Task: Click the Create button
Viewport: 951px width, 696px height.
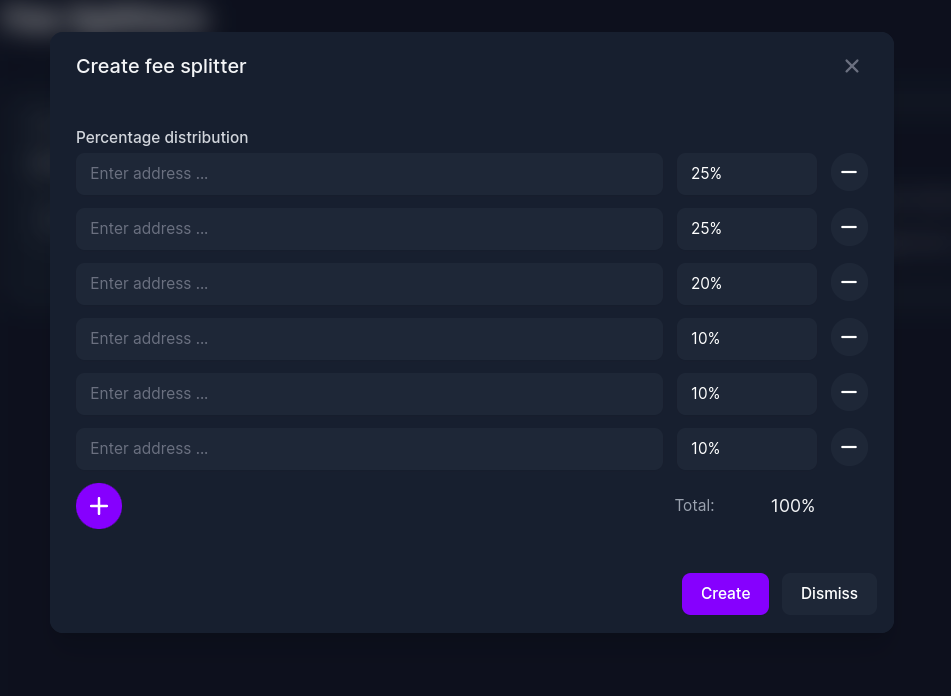Action: (725, 594)
